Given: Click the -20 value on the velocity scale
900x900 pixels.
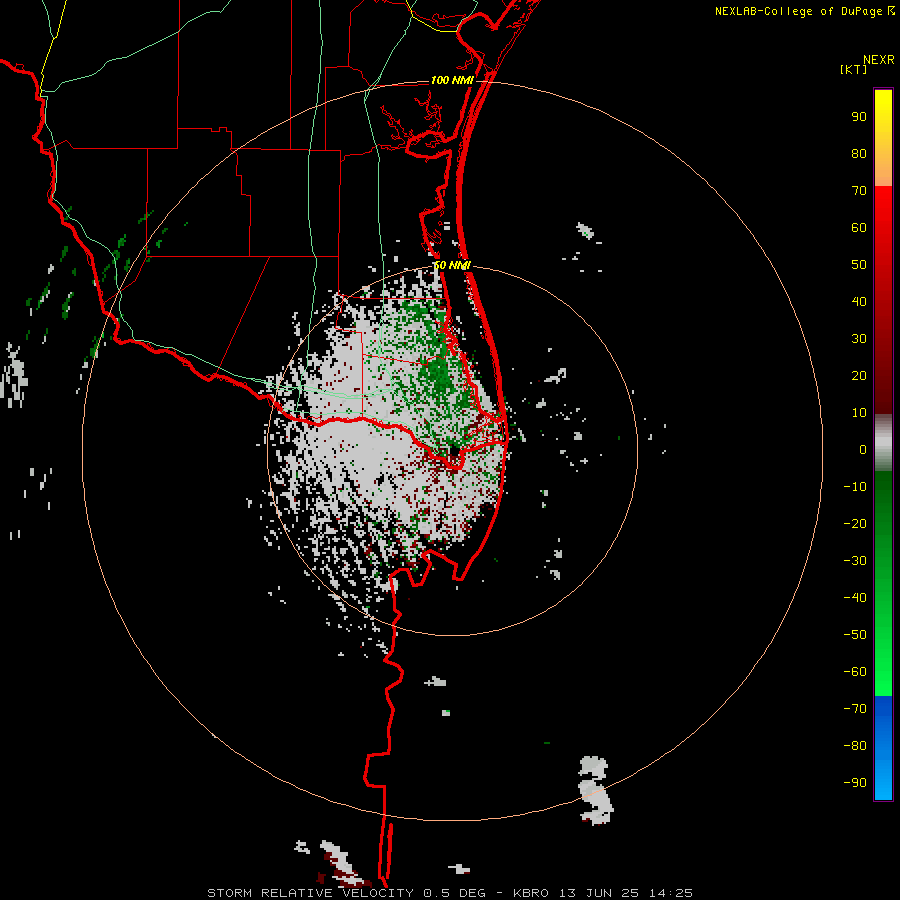Looking at the screenshot, I should [x=855, y=524].
